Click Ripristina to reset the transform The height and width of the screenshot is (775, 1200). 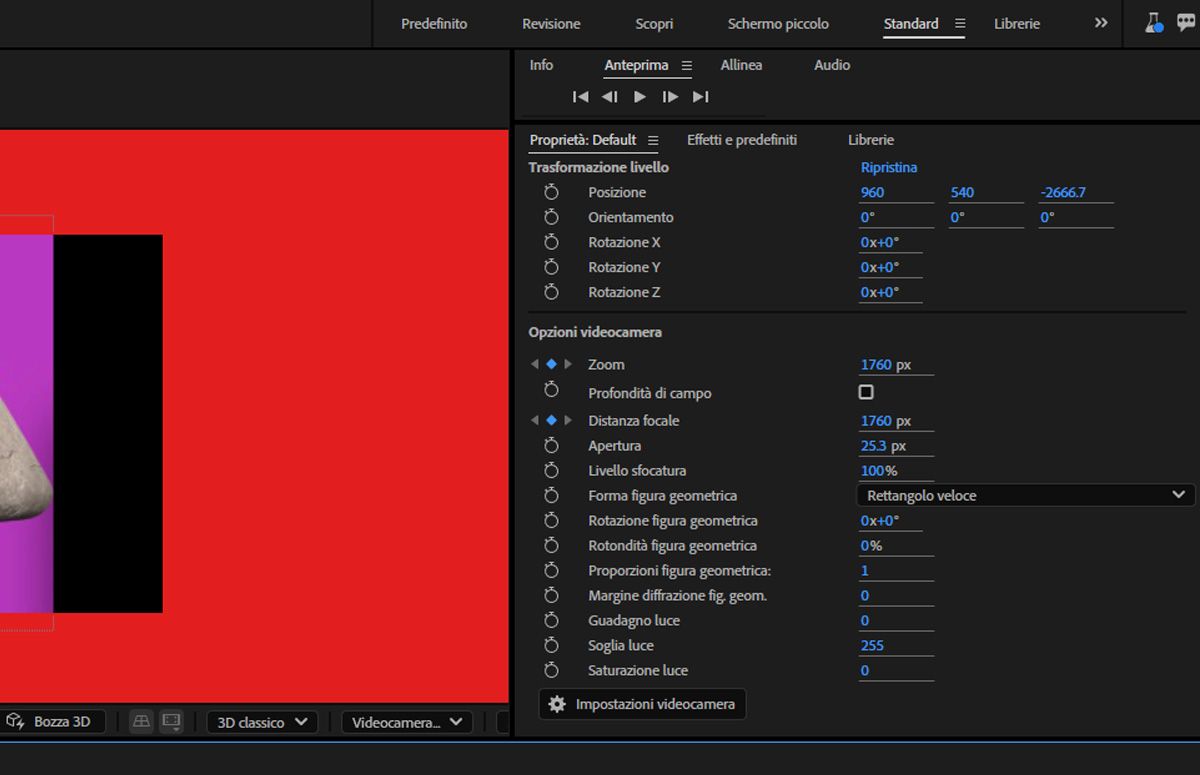[x=888, y=167]
